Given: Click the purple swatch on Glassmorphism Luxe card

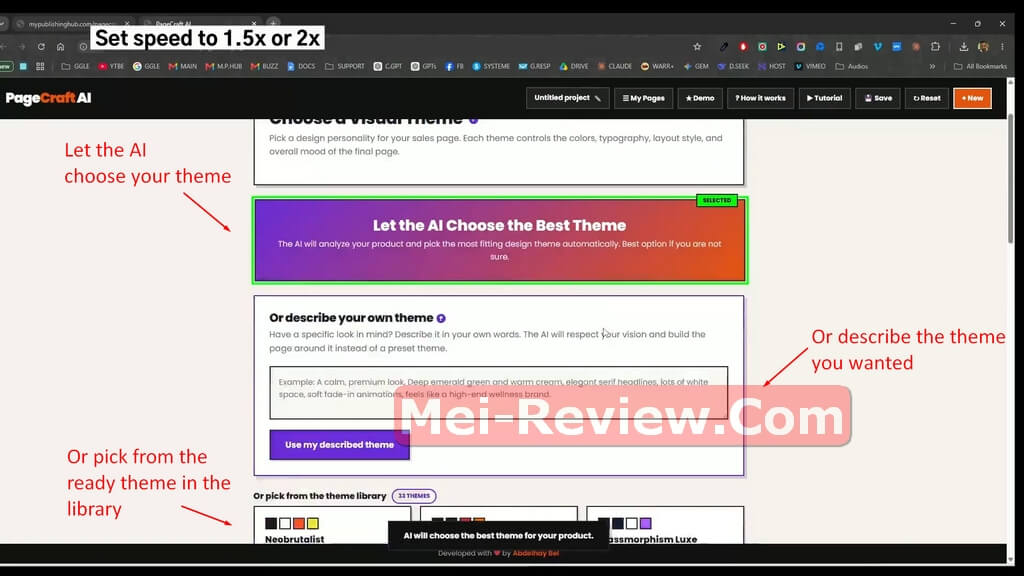Looking at the screenshot, I should [x=645, y=523].
